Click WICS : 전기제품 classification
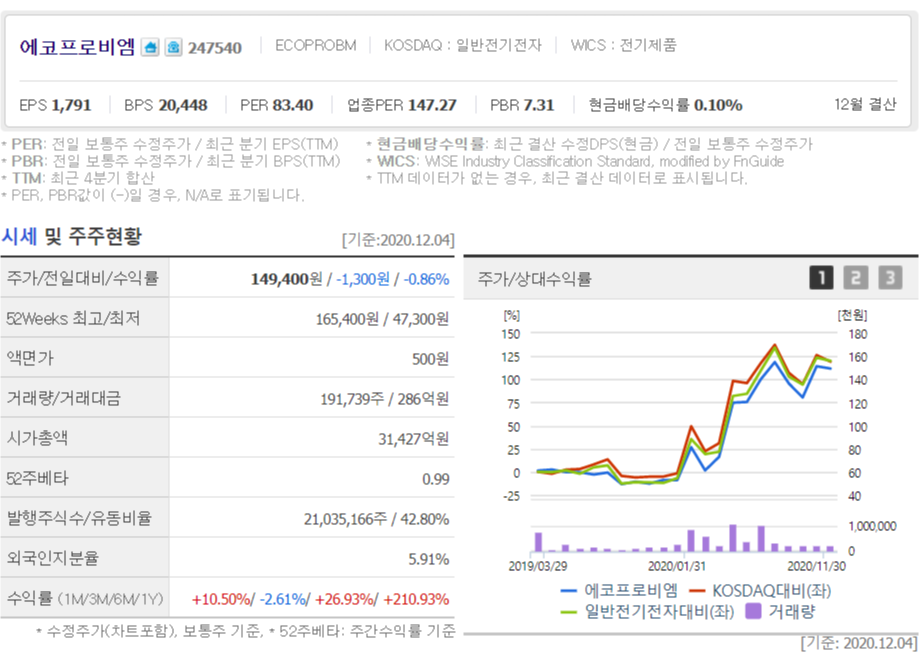Screen dimensions: 920x653 624,45
